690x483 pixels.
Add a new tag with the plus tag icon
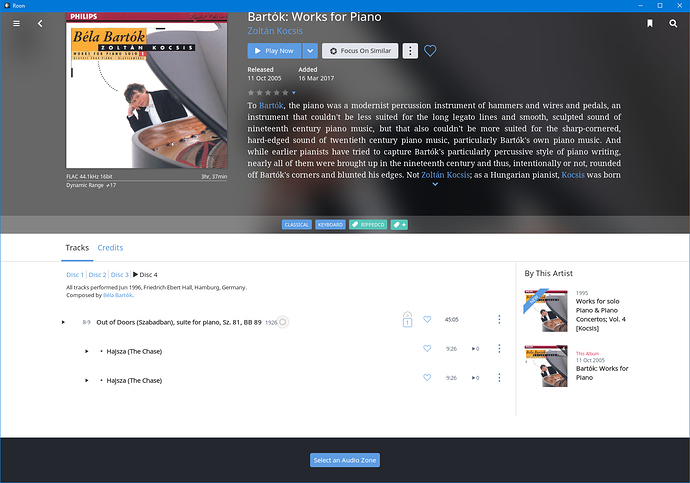[x=399, y=225]
